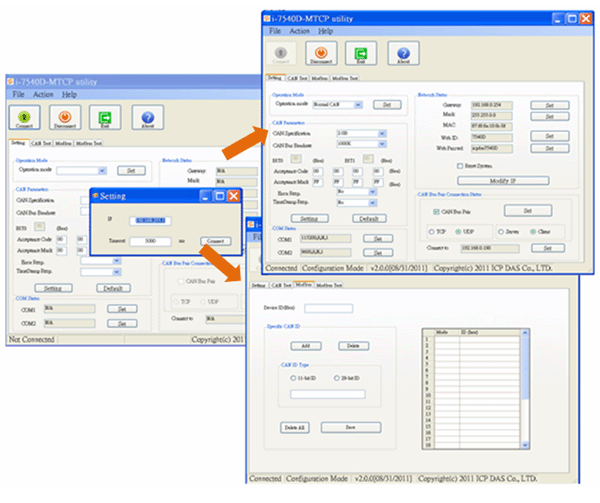Screen dimensions: 600x503
Task: Click title bar app icon of connected Setting window
Action: pos(267,18)
